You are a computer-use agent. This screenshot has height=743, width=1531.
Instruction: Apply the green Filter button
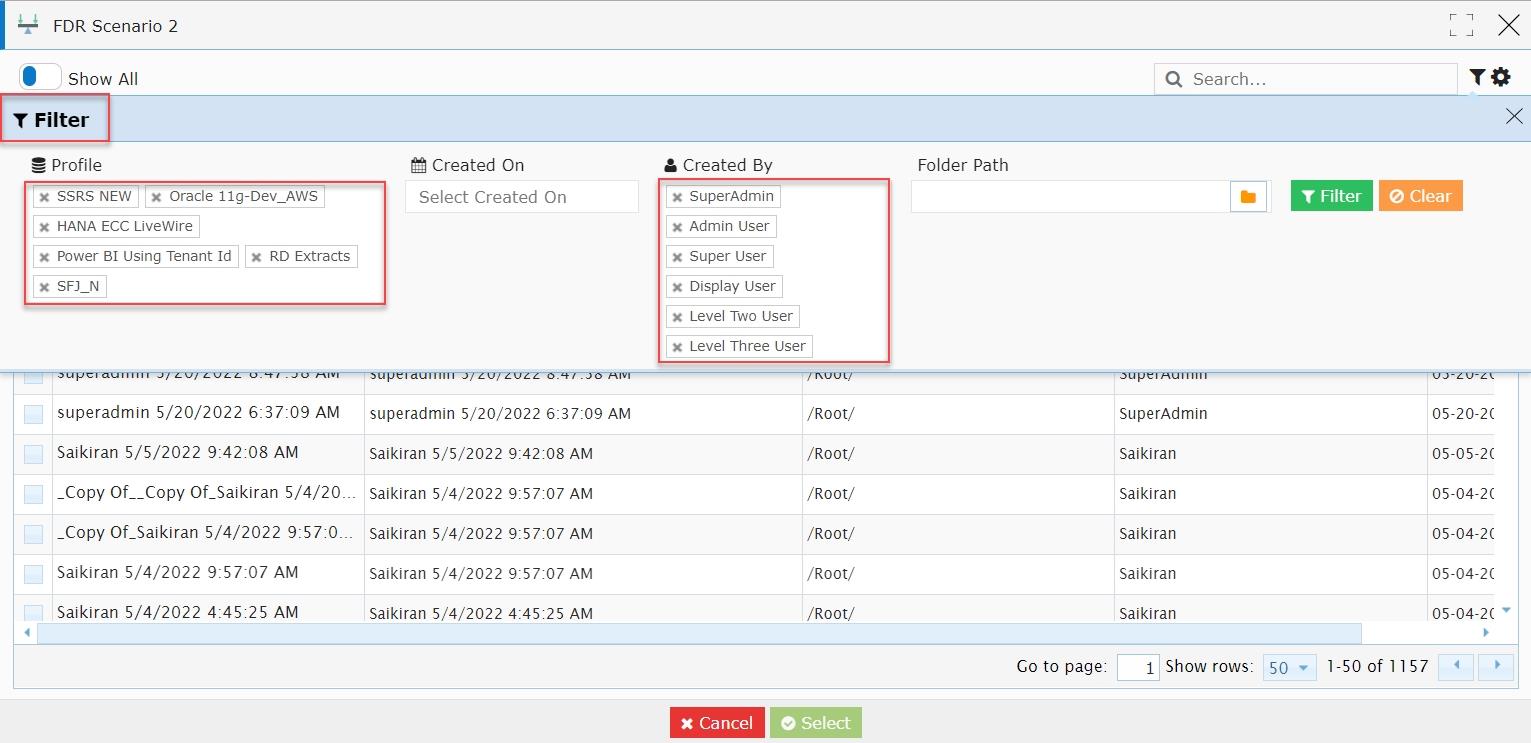coord(1331,196)
